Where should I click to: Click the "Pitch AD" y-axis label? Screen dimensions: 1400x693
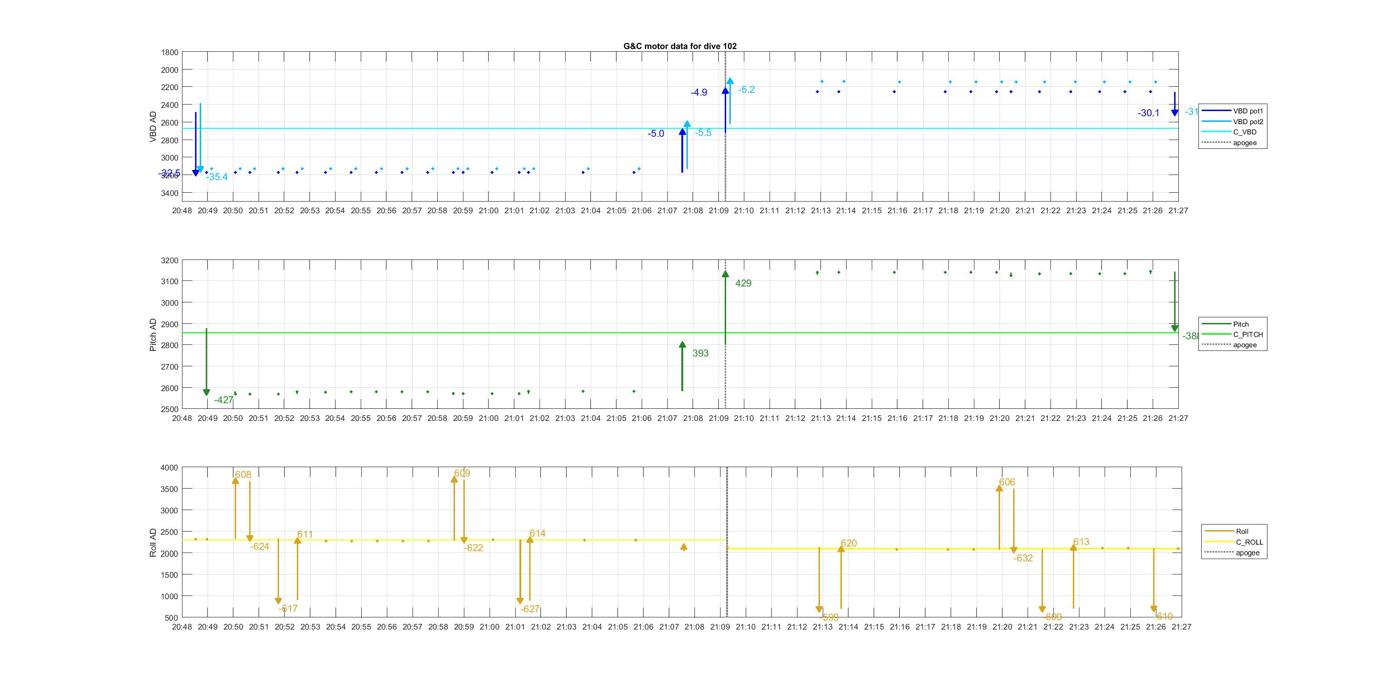tap(154, 334)
